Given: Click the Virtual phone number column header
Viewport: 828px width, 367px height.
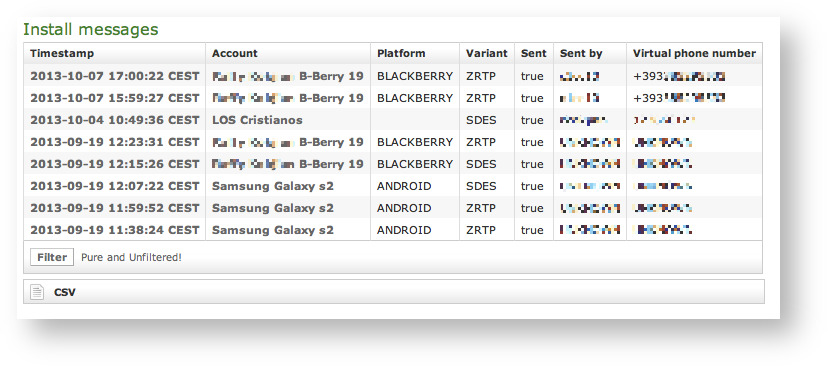Looking at the screenshot, I should (694, 53).
